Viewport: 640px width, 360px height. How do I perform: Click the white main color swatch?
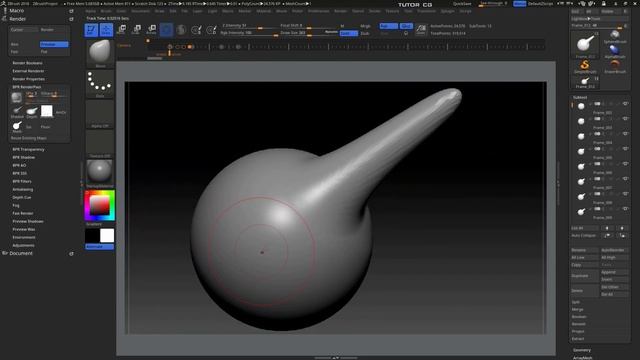[x=107, y=236]
